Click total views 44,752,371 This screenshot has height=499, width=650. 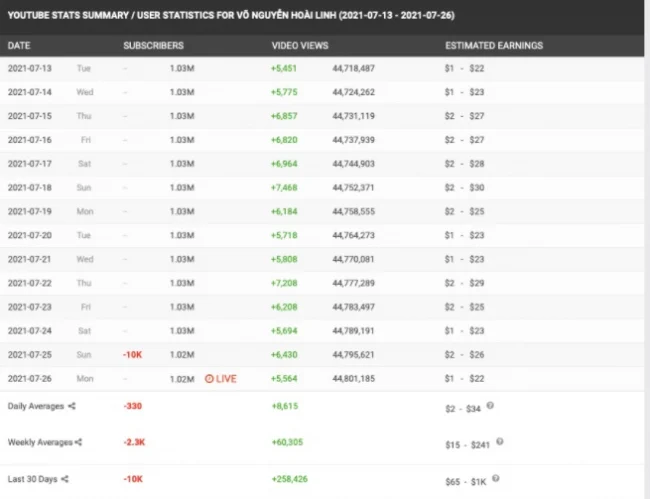pos(354,188)
